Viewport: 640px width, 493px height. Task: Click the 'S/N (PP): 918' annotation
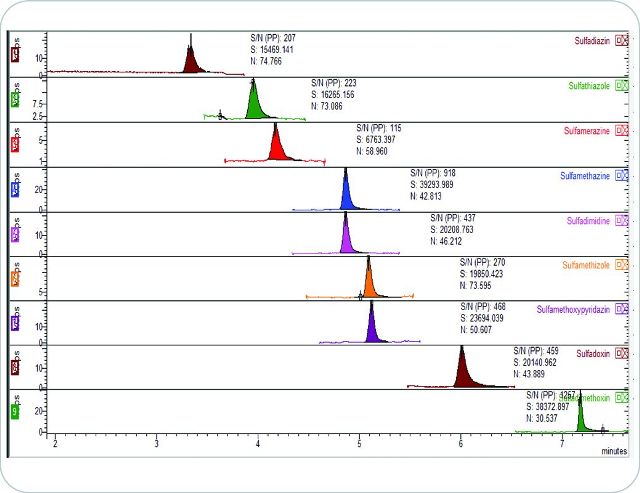click(433, 173)
